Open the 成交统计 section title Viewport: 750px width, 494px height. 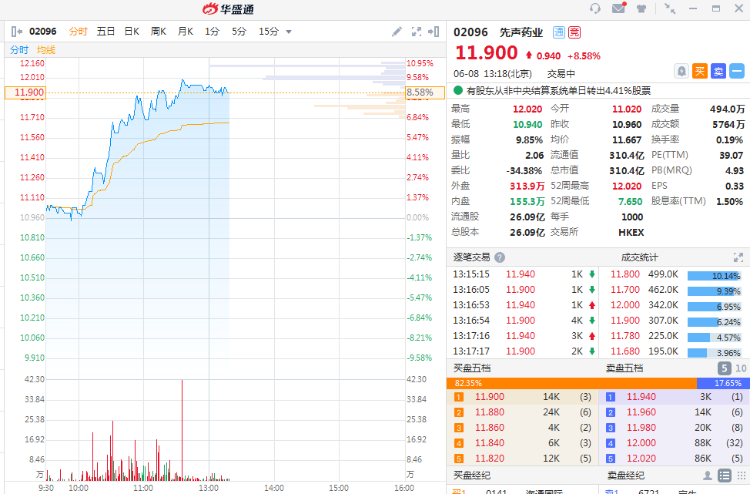point(640,258)
